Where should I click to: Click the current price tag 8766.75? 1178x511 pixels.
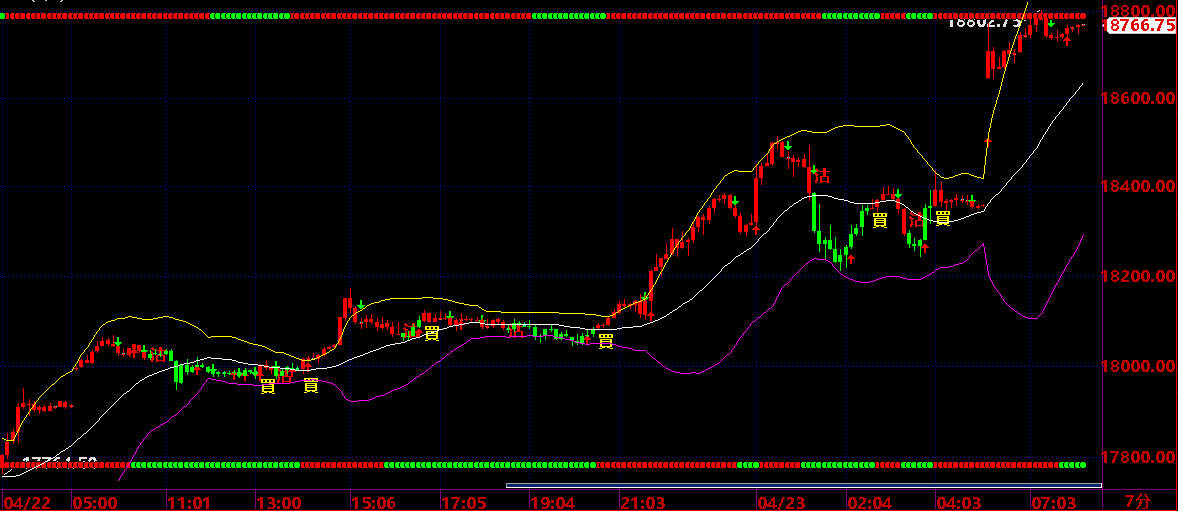pyautogui.click(x=1141, y=26)
